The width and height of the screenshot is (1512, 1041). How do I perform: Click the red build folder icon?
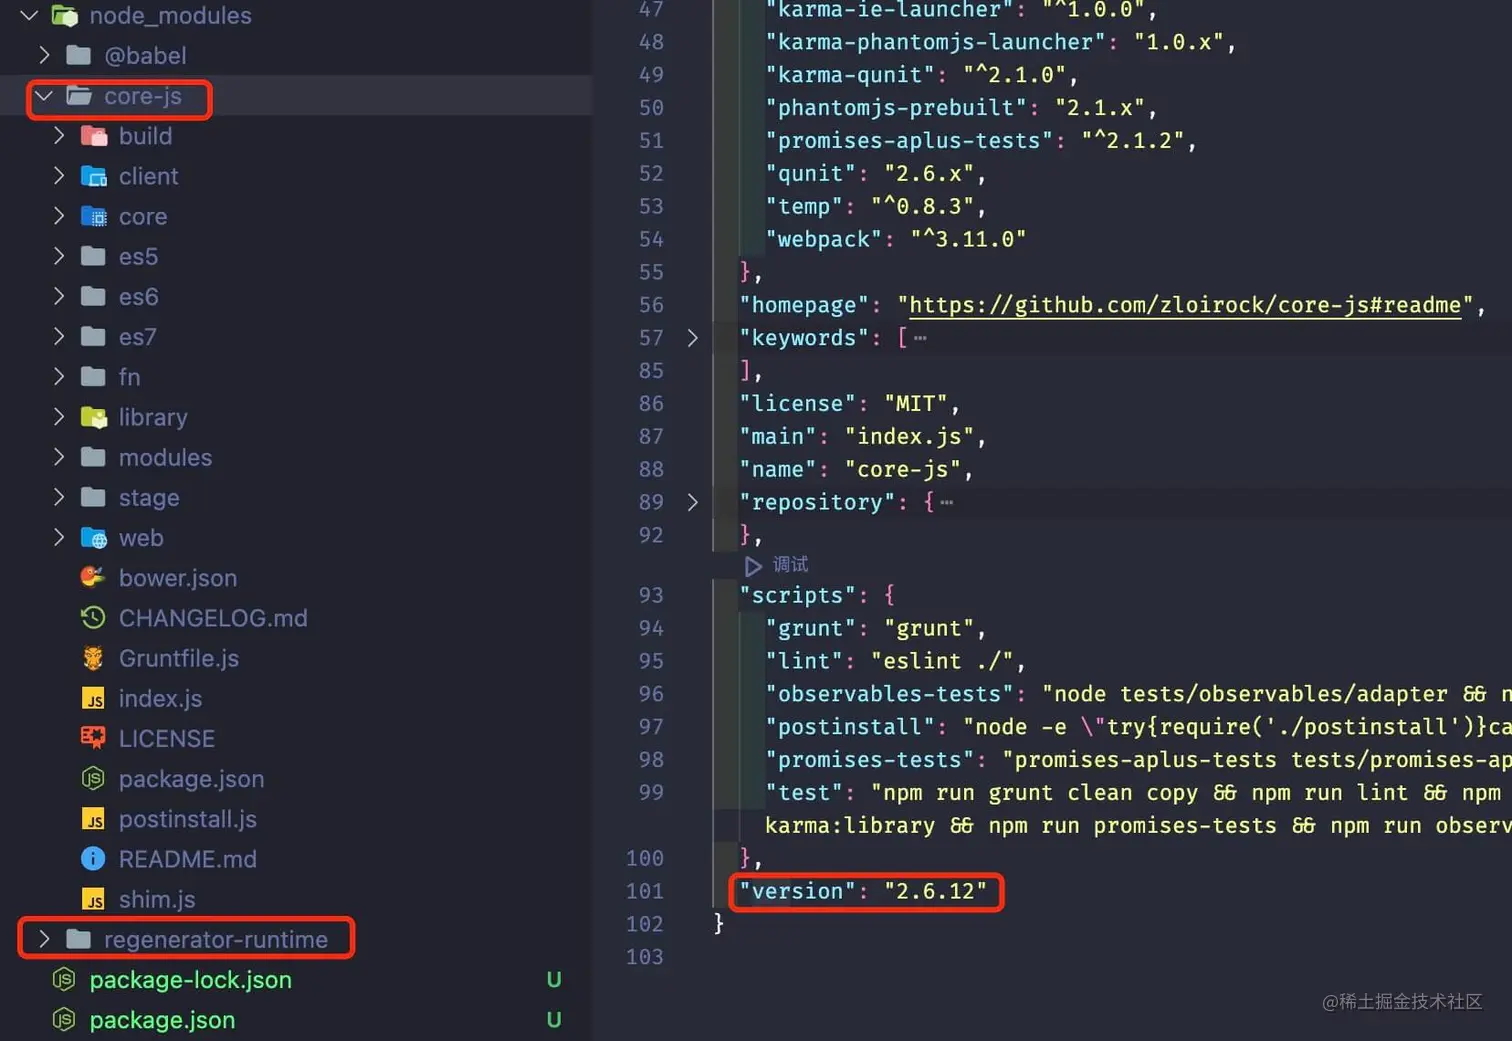(x=93, y=136)
